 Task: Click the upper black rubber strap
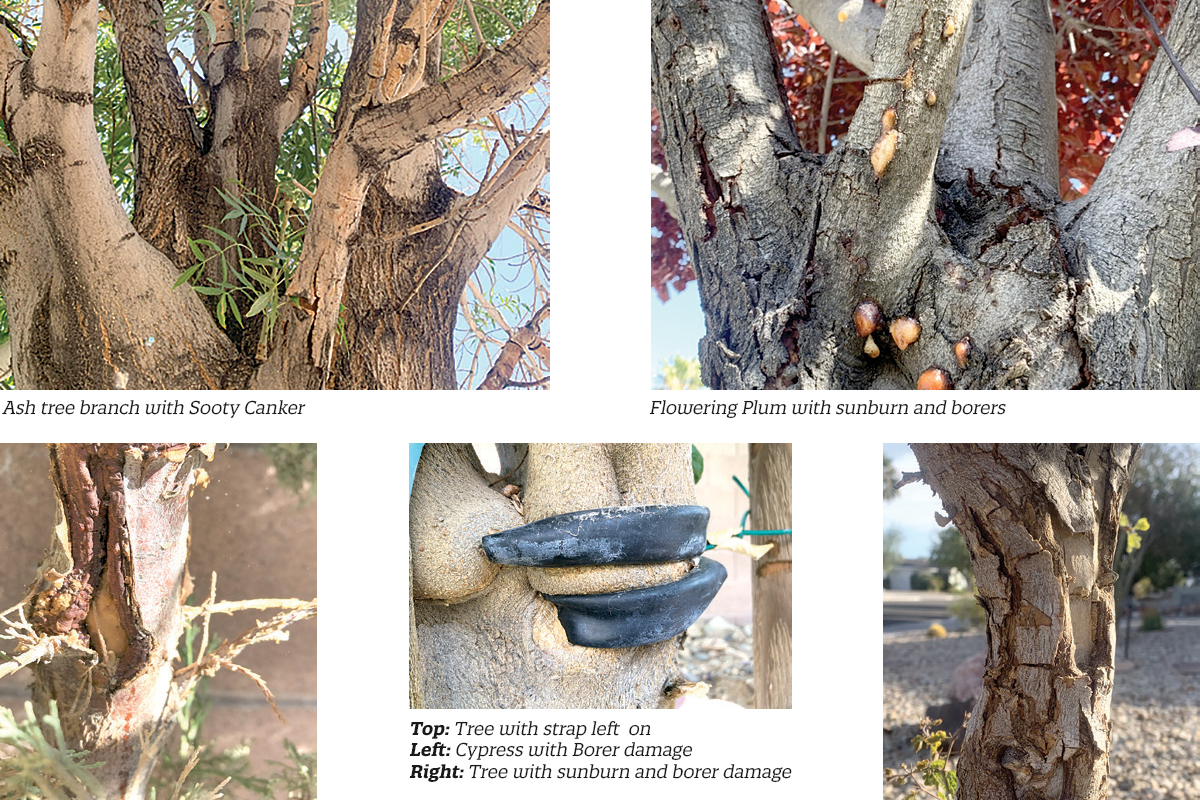(x=596, y=536)
